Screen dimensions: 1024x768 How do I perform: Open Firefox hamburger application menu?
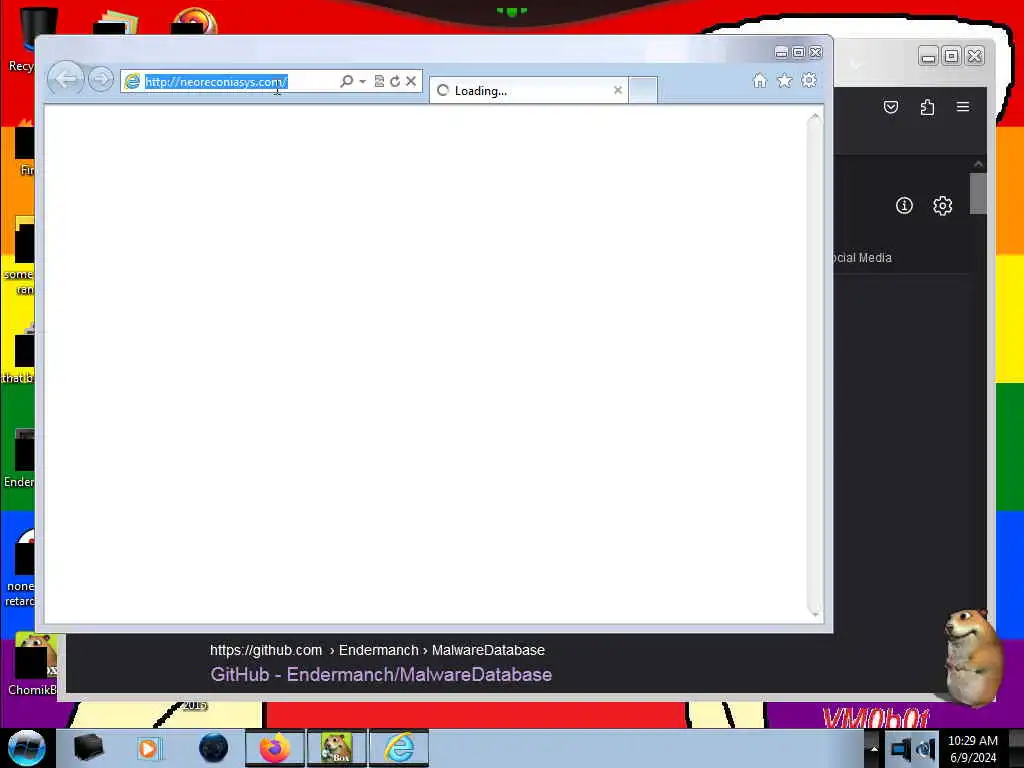(x=963, y=106)
